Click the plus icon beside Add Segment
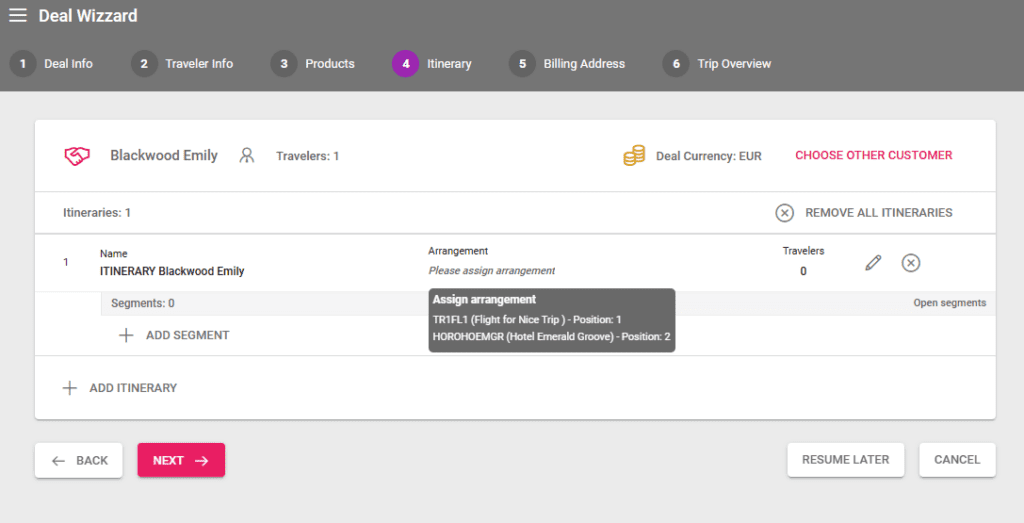Image resolution: width=1024 pixels, height=523 pixels. [126, 335]
